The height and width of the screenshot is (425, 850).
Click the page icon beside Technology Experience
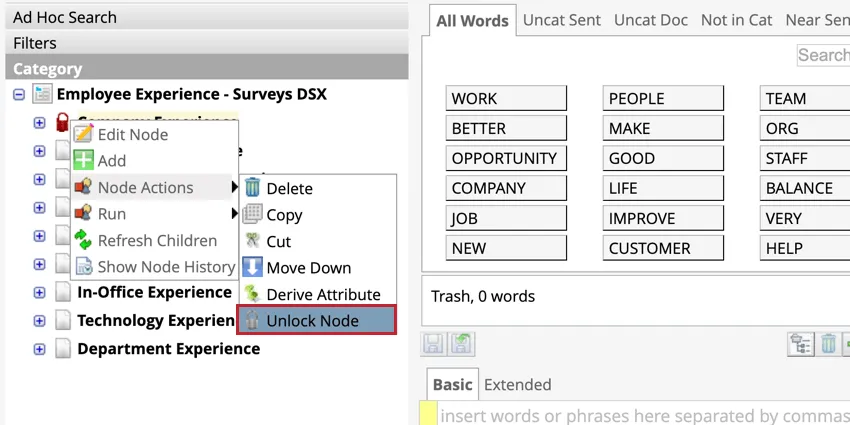click(63, 321)
